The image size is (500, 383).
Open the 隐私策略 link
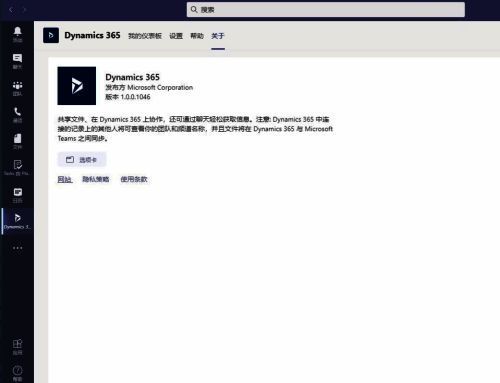click(96, 179)
